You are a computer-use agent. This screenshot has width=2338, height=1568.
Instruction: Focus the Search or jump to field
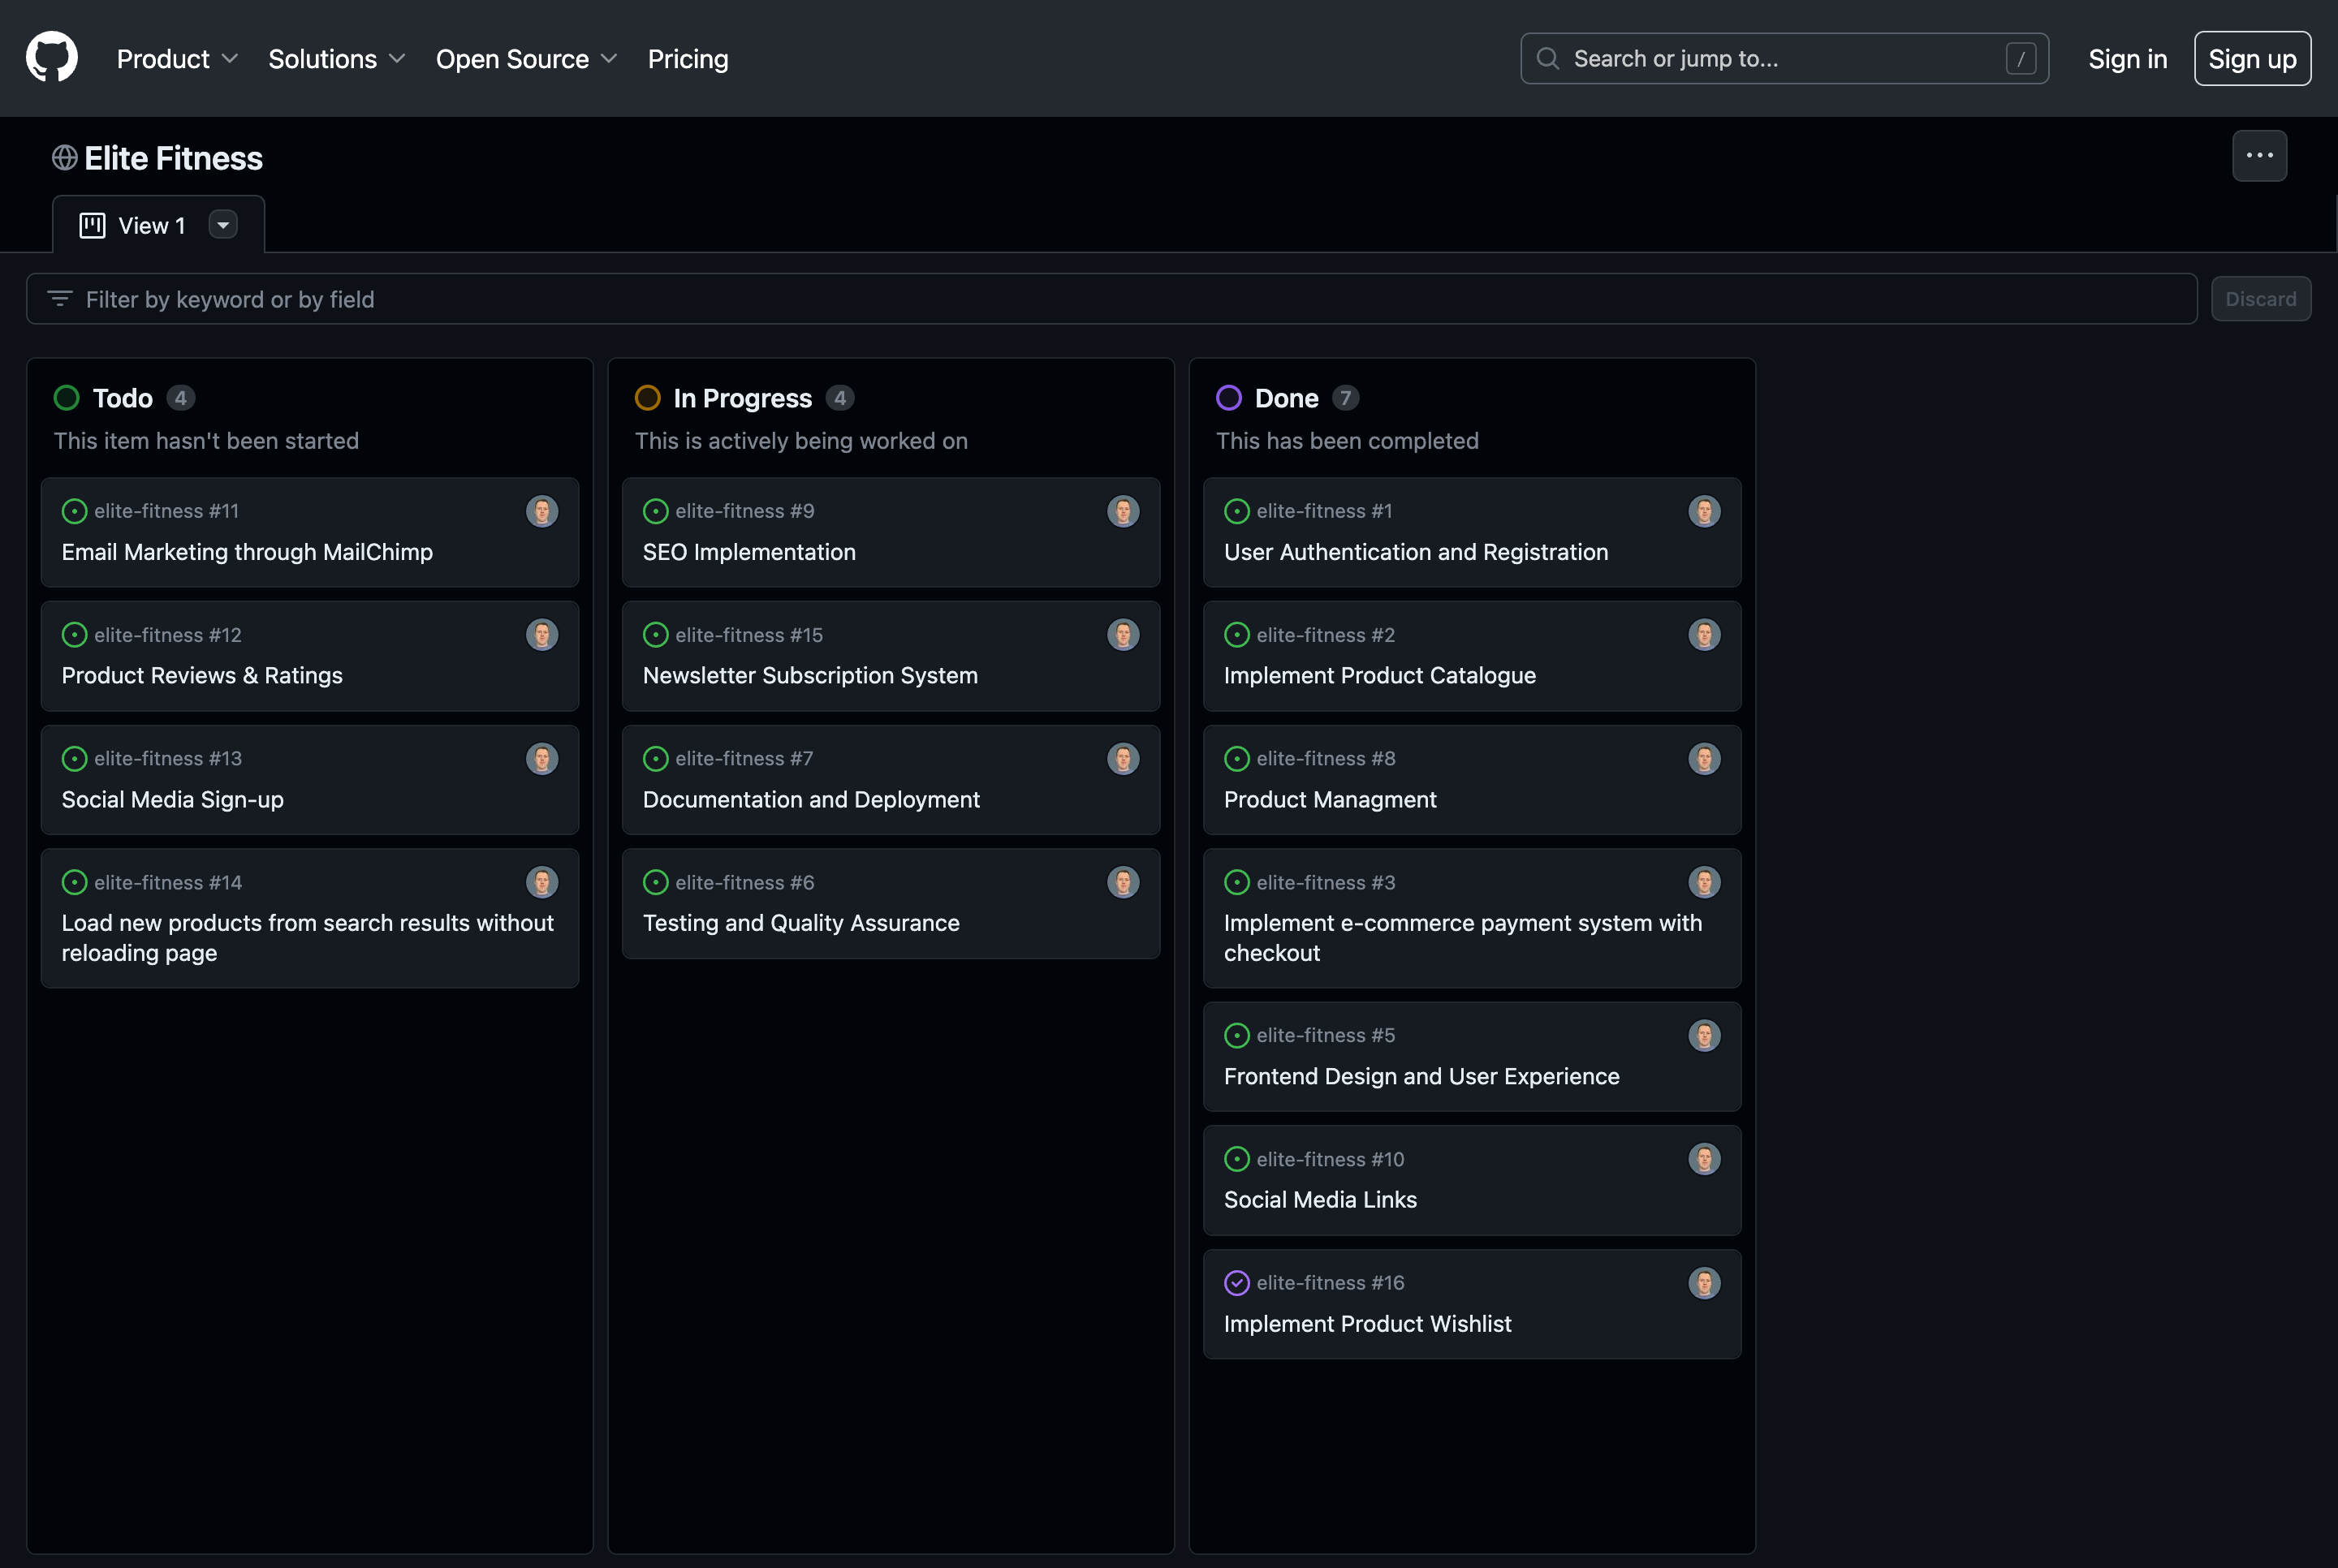tap(1784, 59)
